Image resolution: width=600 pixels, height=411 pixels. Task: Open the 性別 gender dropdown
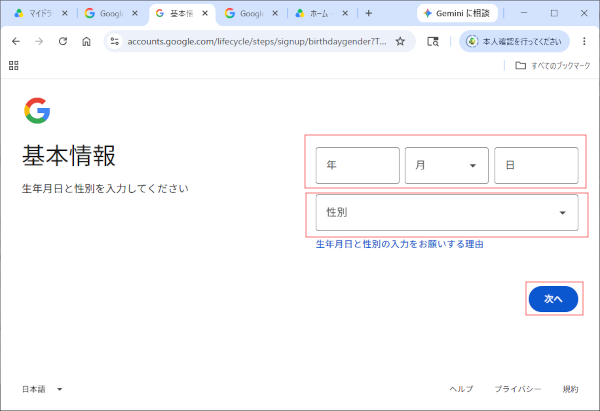pyautogui.click(x=447, y=212)
